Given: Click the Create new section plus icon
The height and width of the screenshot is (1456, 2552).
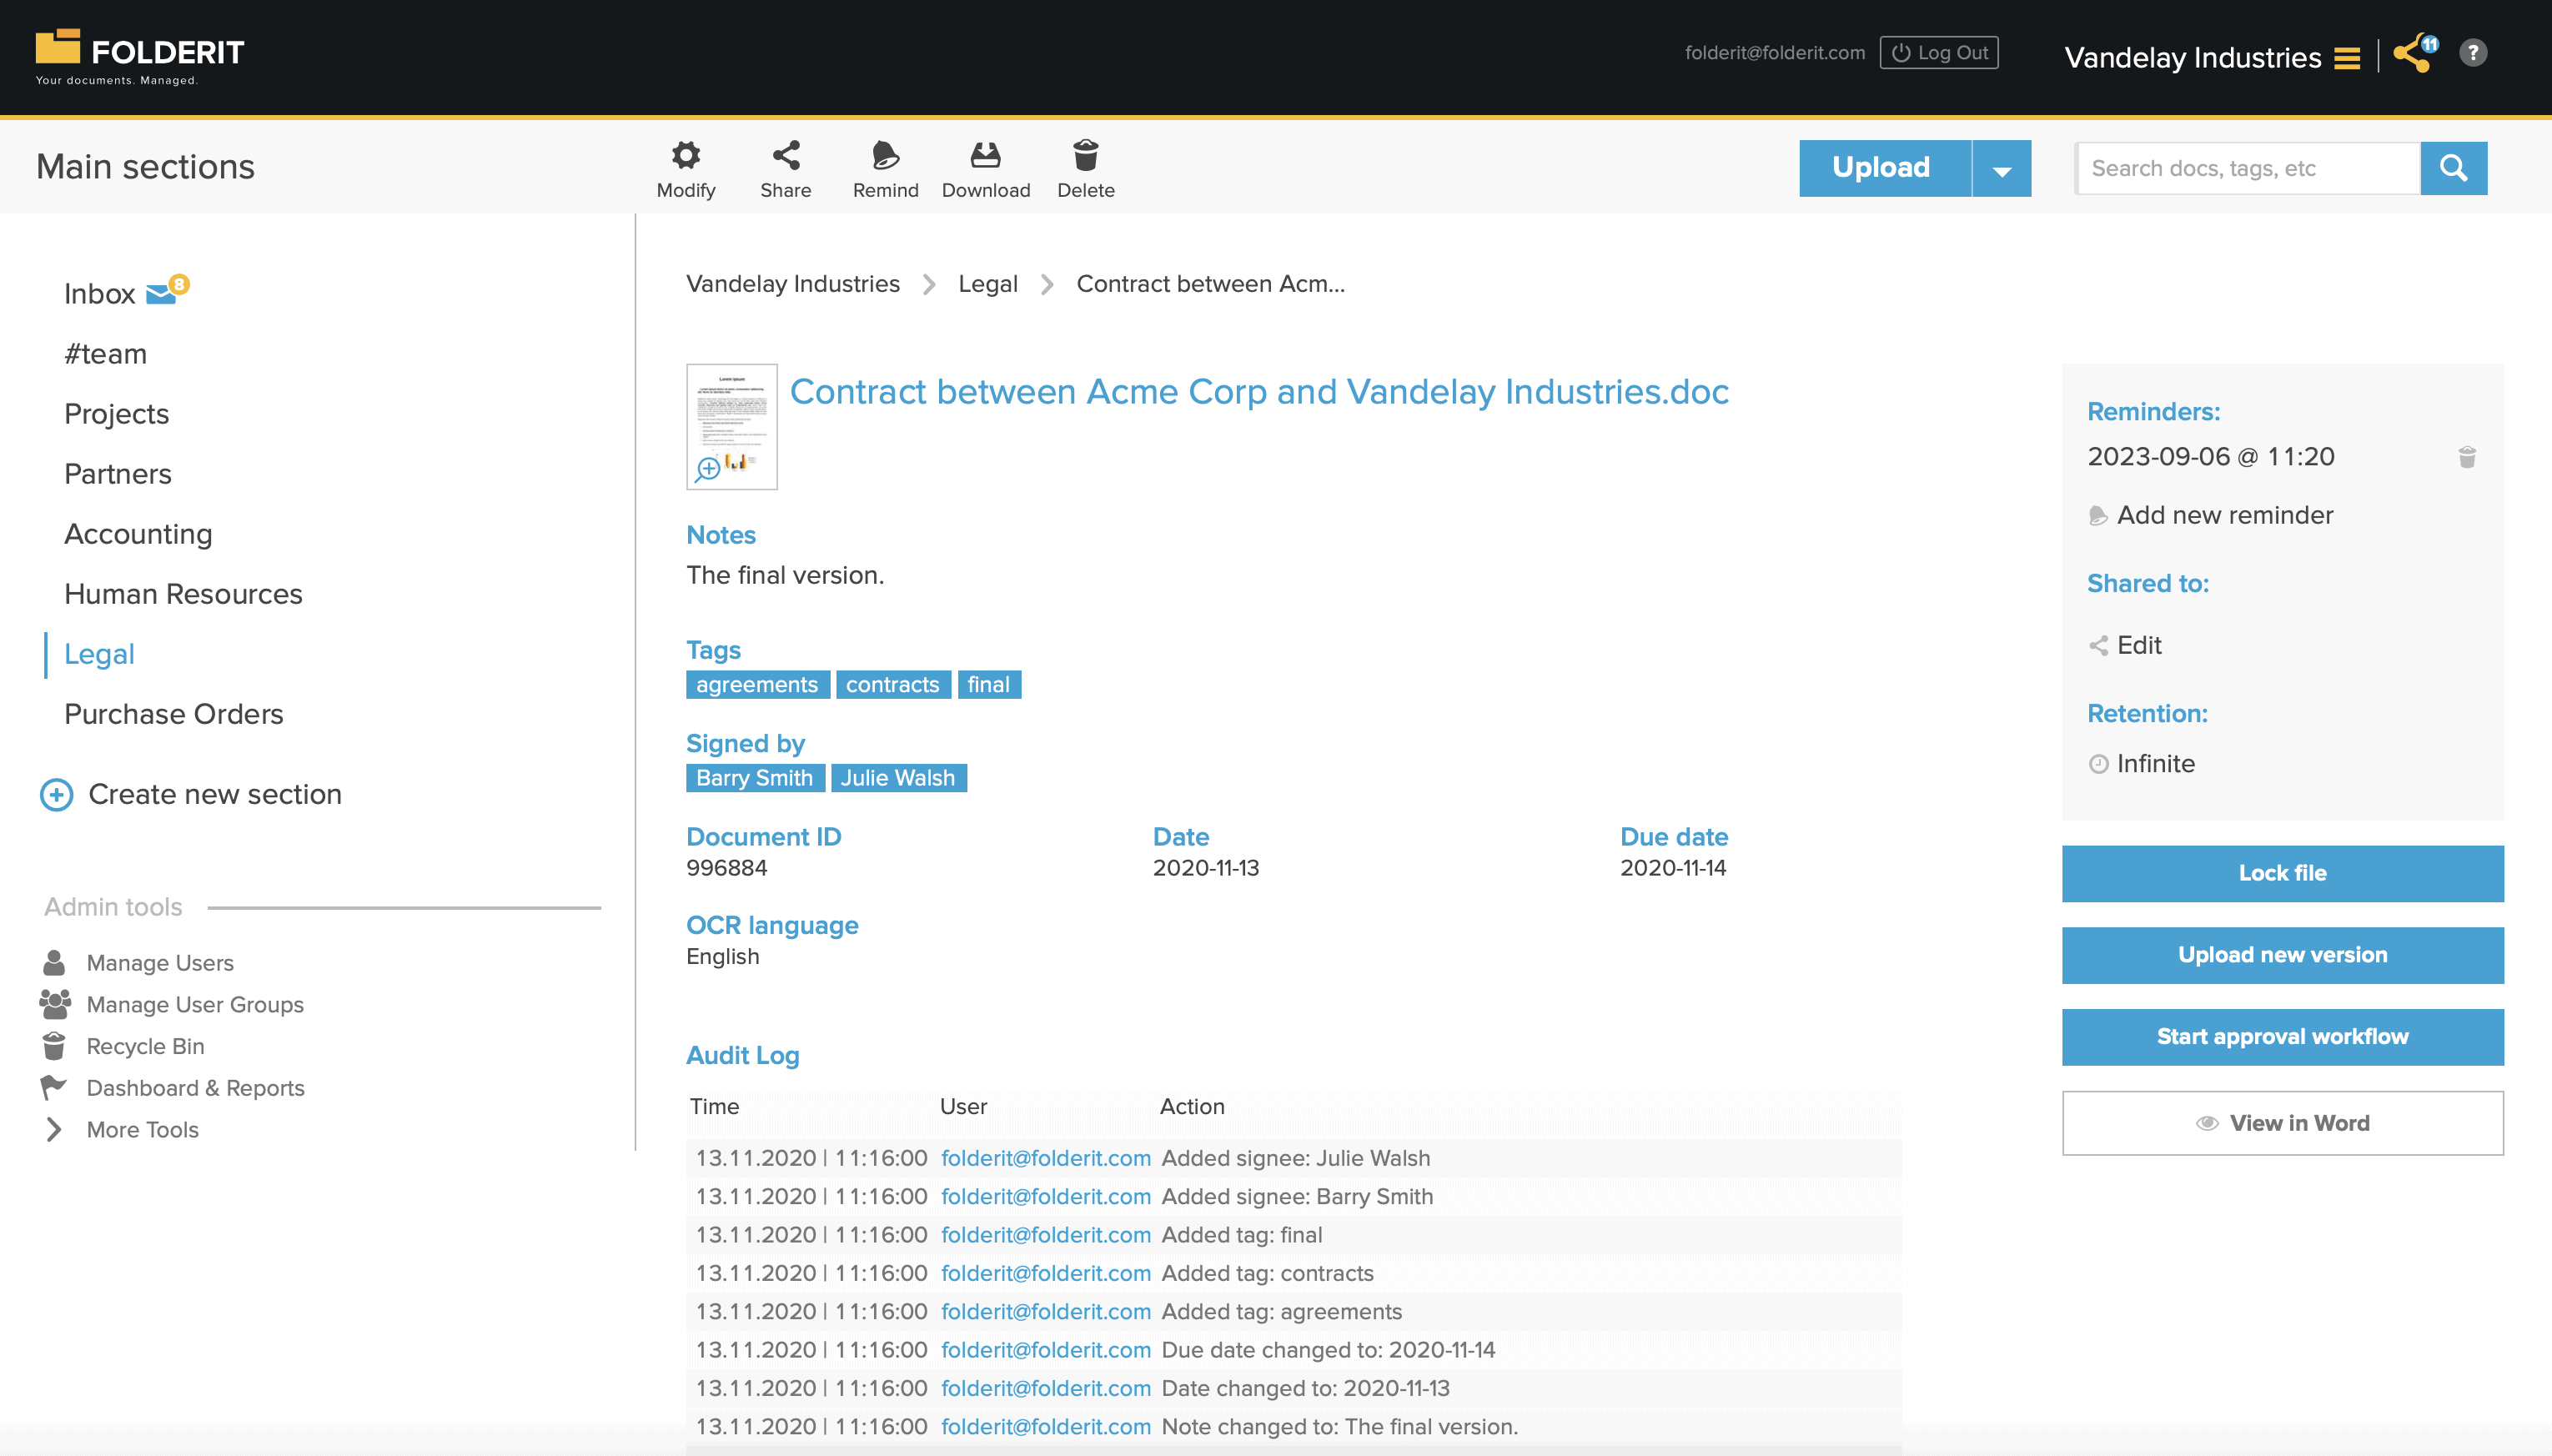Looking at the screenshot, I should [56, 794].
